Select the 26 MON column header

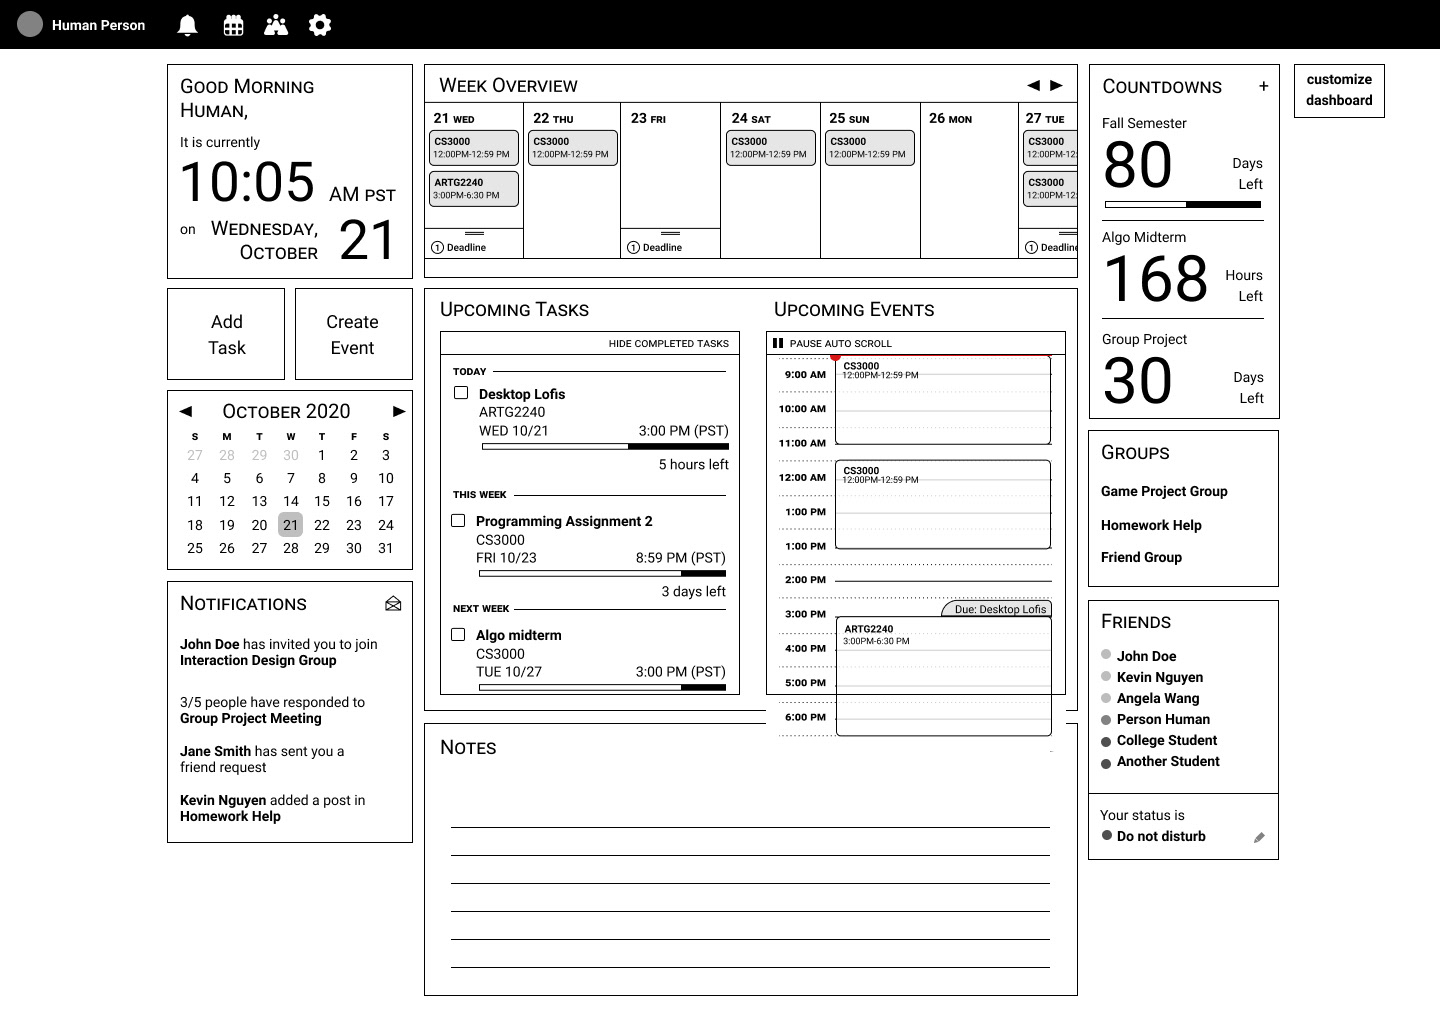coord(950,118)
